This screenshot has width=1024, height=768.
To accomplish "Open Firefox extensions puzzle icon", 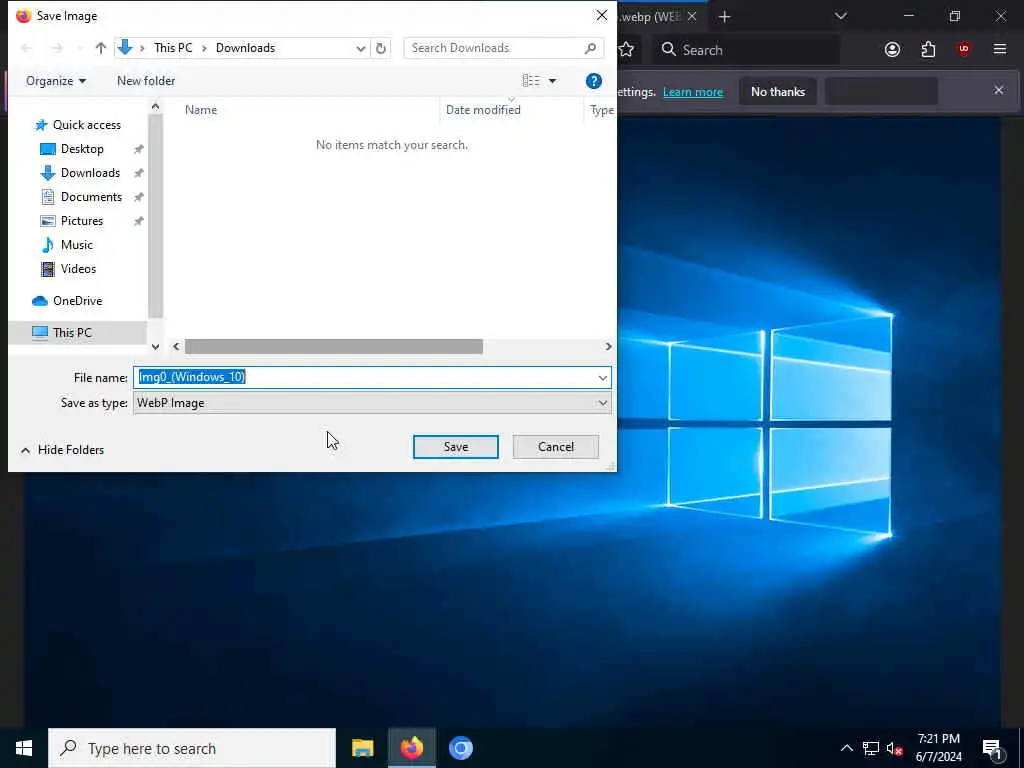I will click(x=928, y=50).
